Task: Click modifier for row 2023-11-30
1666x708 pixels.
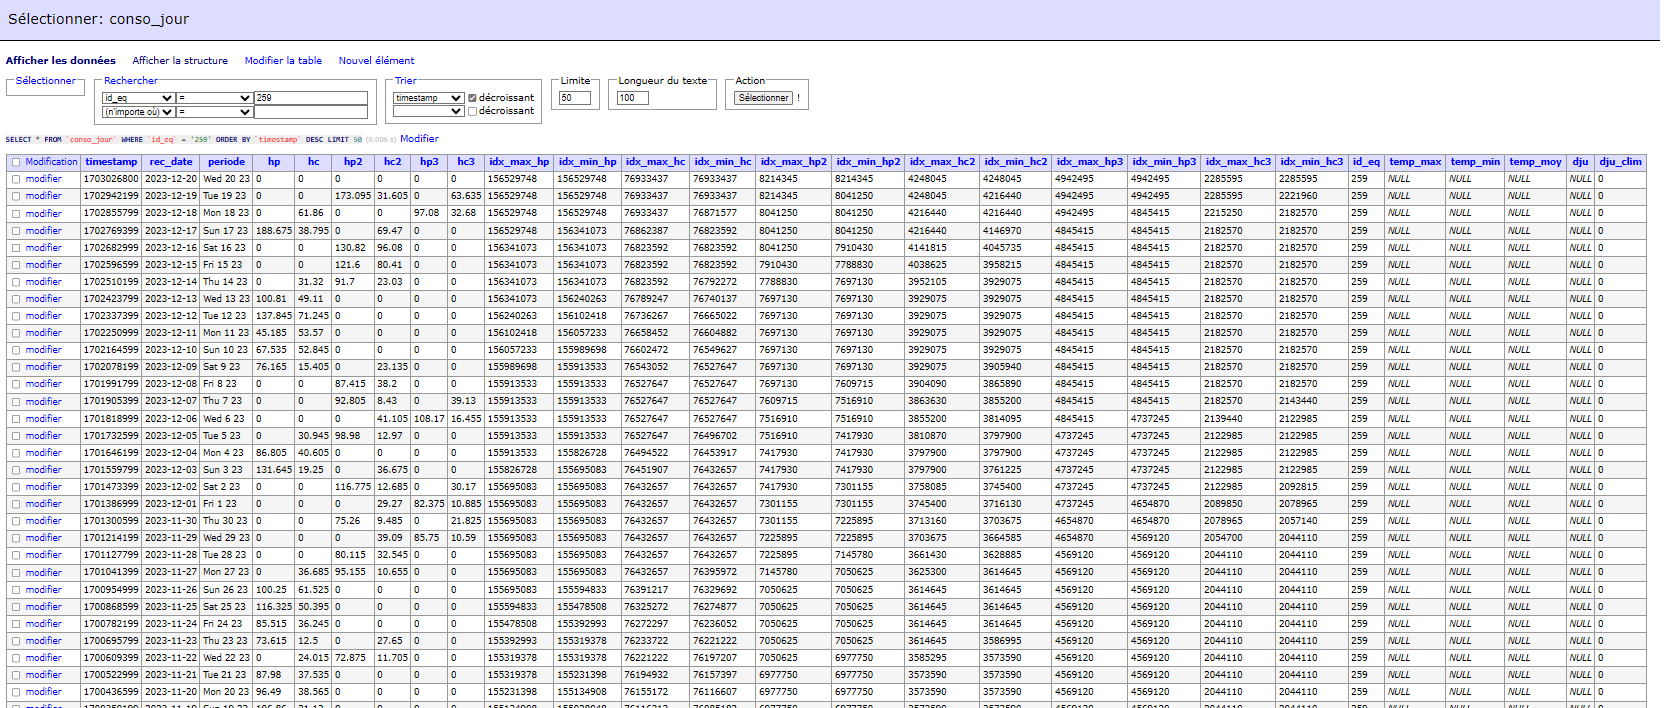Action: (44, 521)
